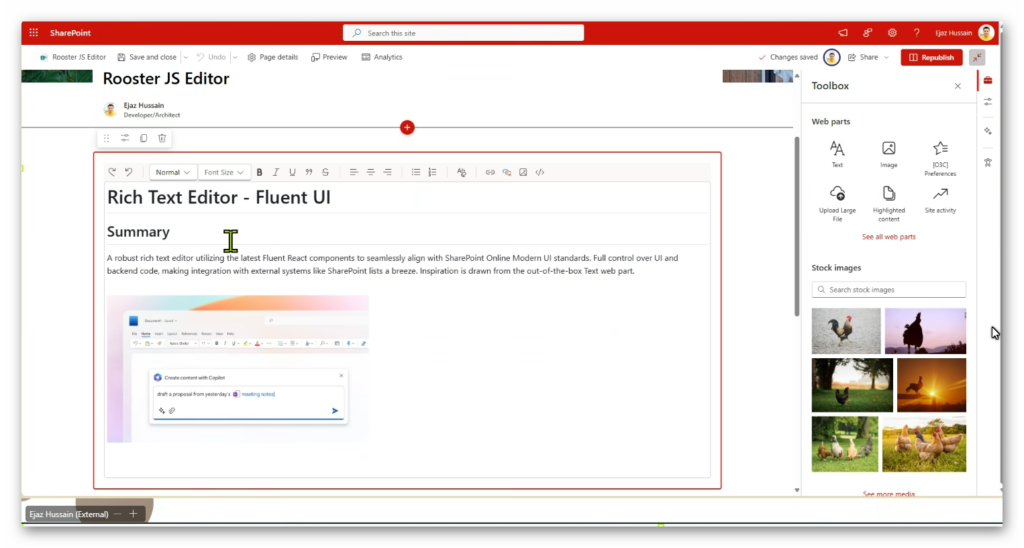Click the collapse icon beside Republish
Screen dimensions: 1024x548
coord(977,57)
